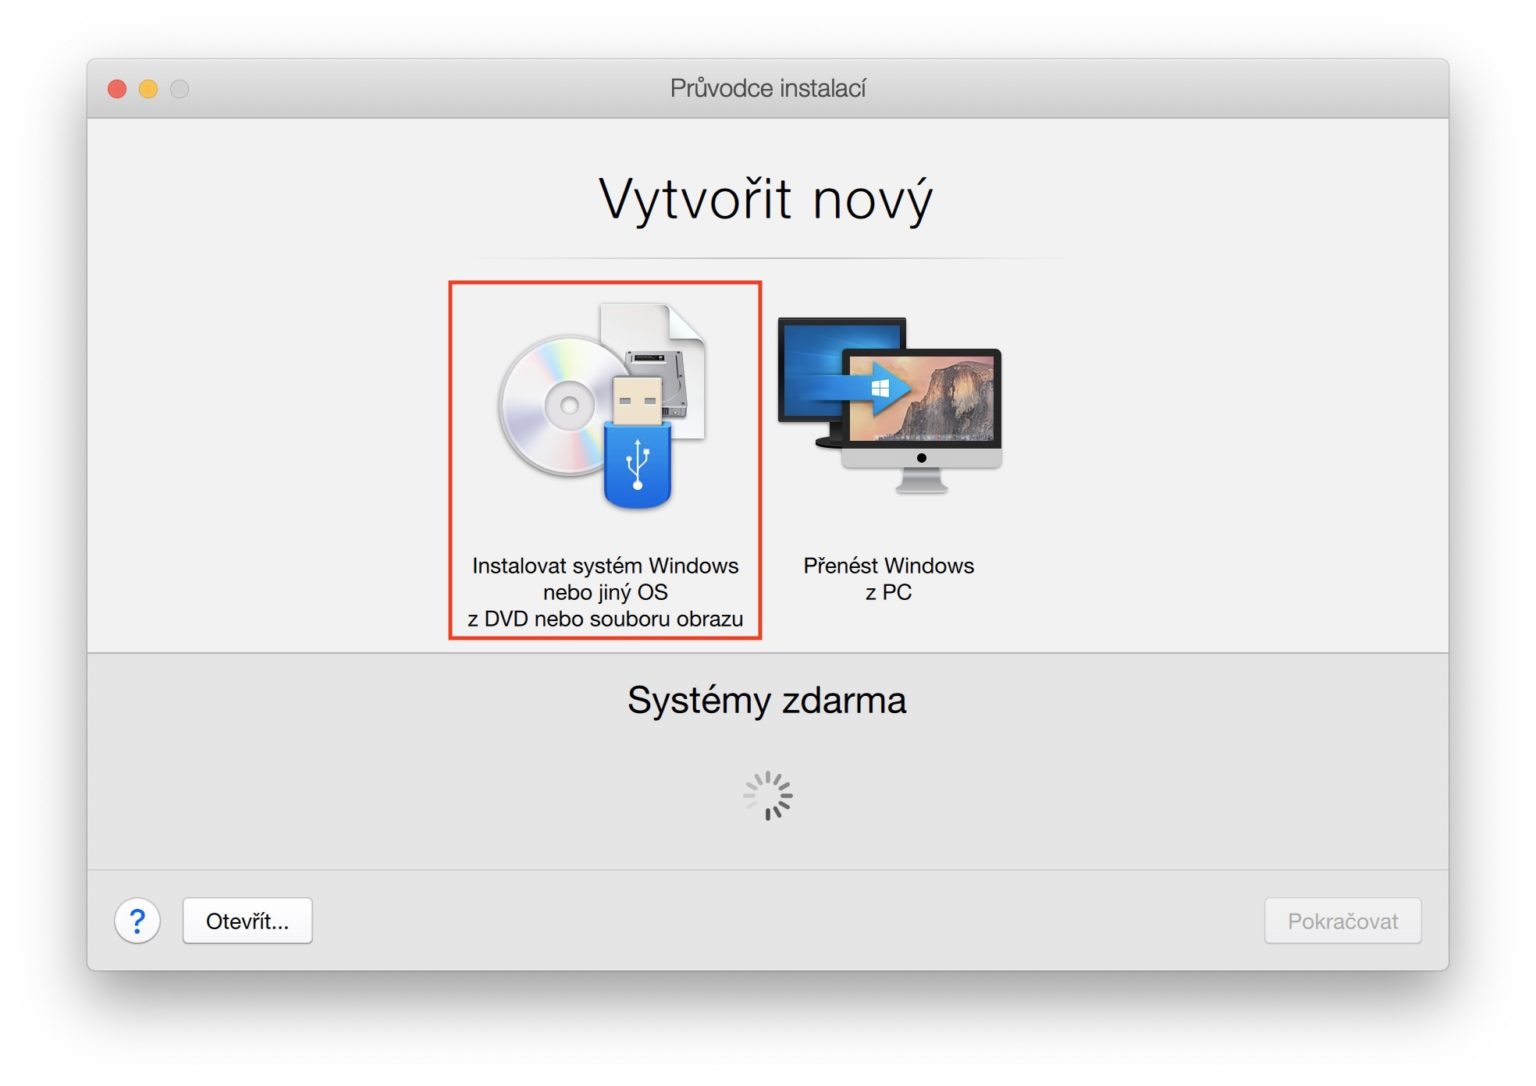Open the help question mark button
The width and height of the screenshot is (1536, 1086).
137,921
